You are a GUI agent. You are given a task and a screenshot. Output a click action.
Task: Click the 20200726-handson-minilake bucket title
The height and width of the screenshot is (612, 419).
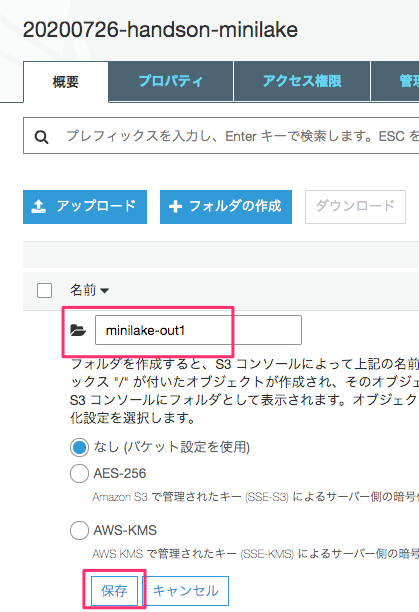pyautogui.click(x=160, y=30)
